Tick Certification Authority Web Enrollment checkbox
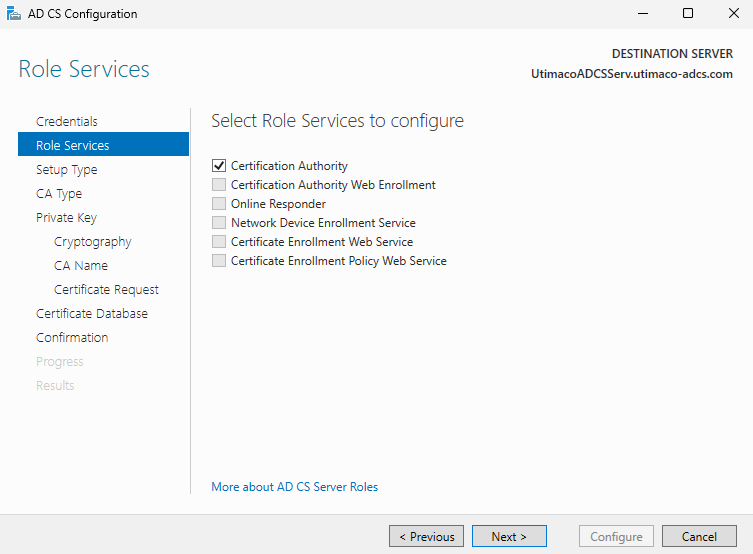The image size is (753, 554). [219, 185]
